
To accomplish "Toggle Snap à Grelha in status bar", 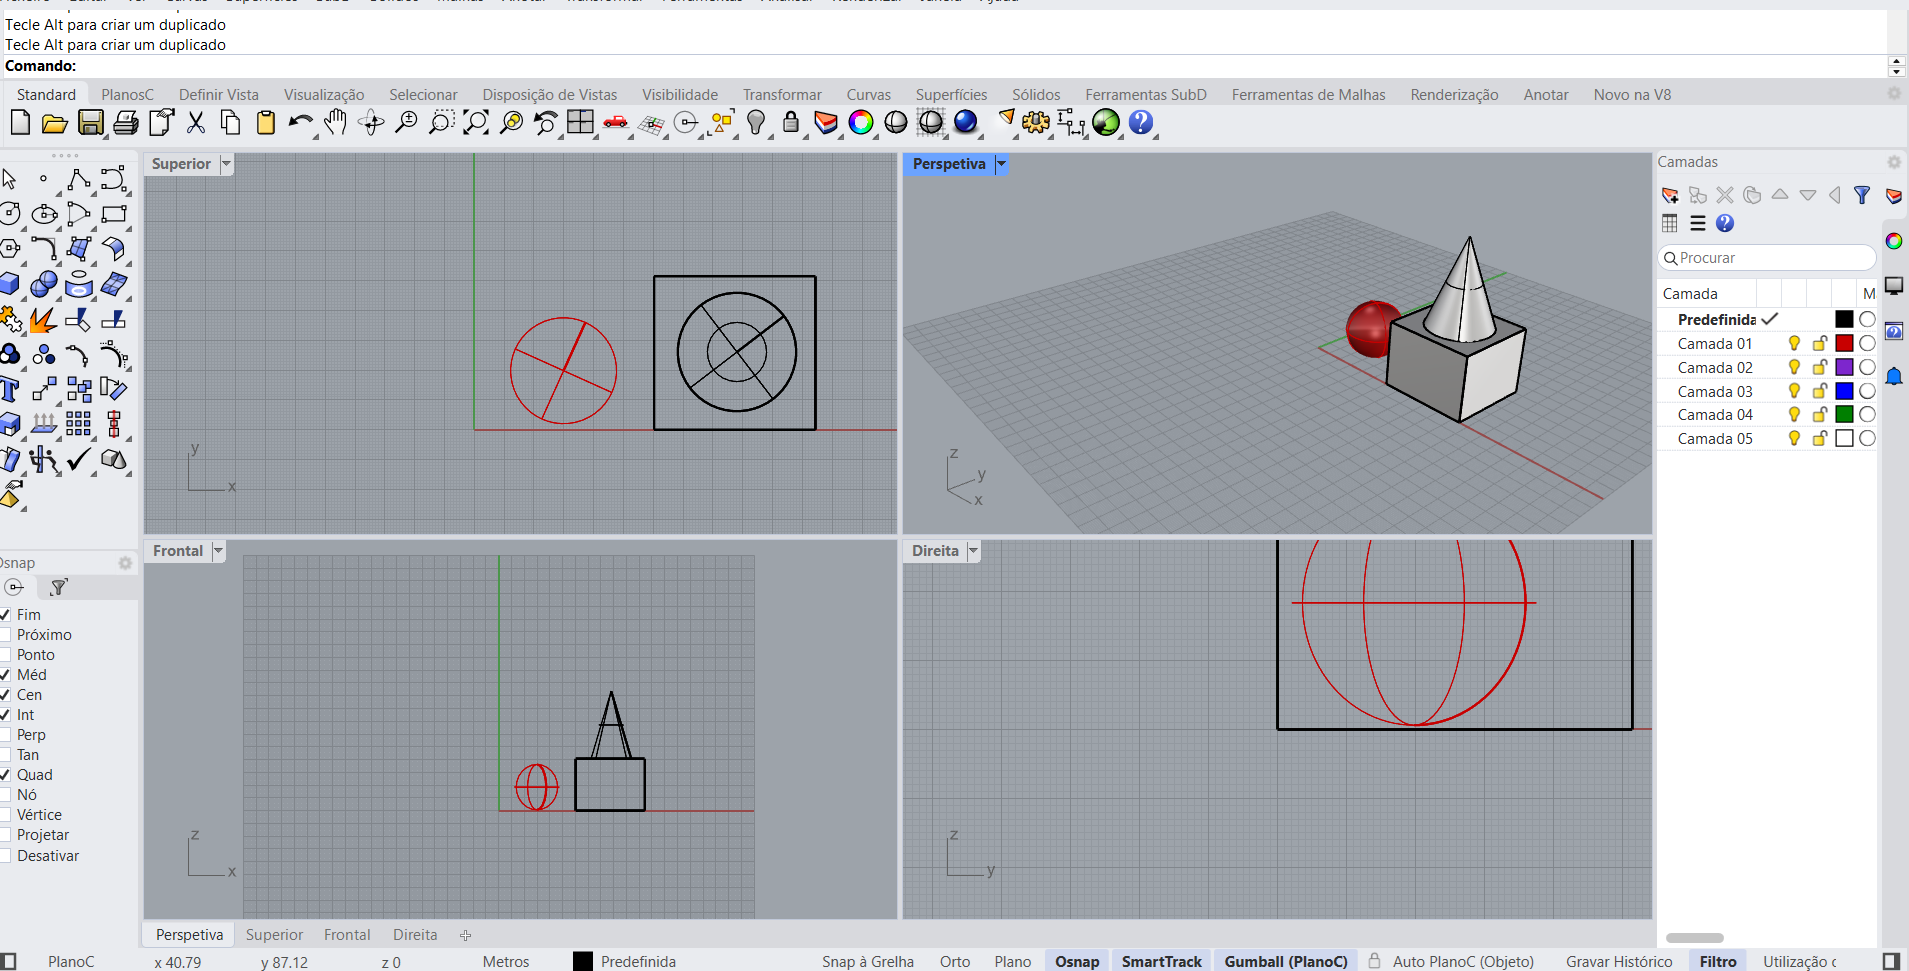I will click(867, 961).
